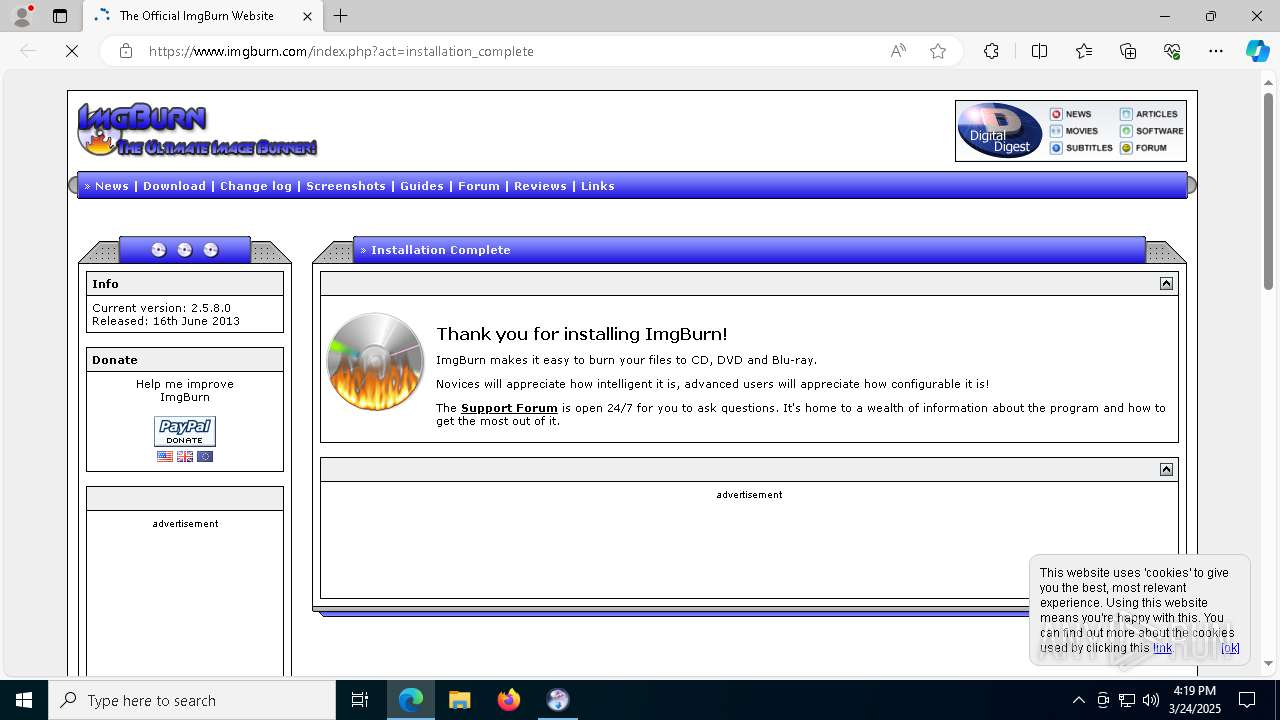Click the taskbar search box
This screenshot has width=1280, height=720.
coord(192,700)
